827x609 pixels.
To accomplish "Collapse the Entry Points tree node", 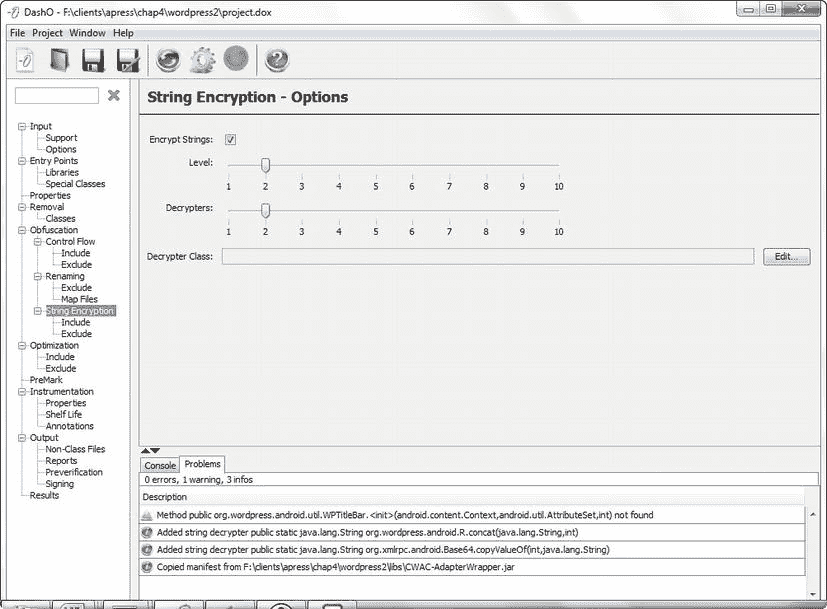I will coord(22,161).
